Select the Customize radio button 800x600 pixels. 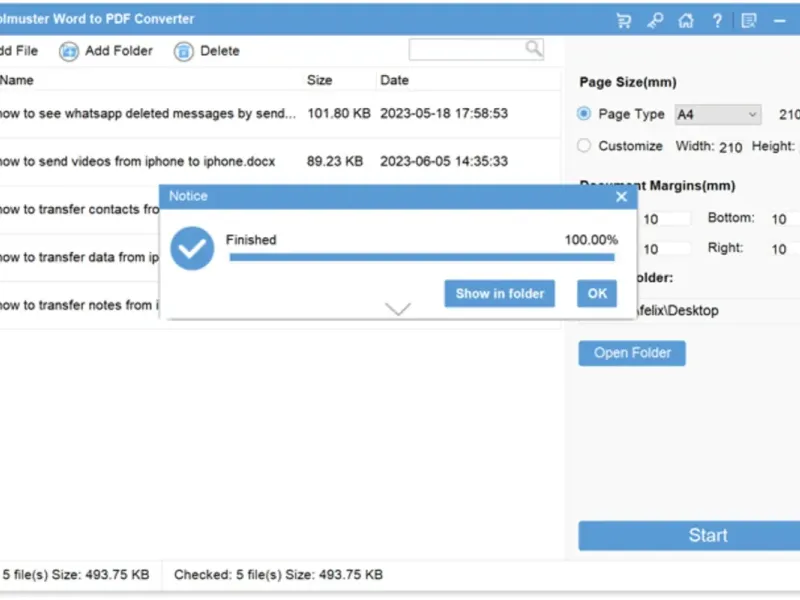tap(584, 146)
